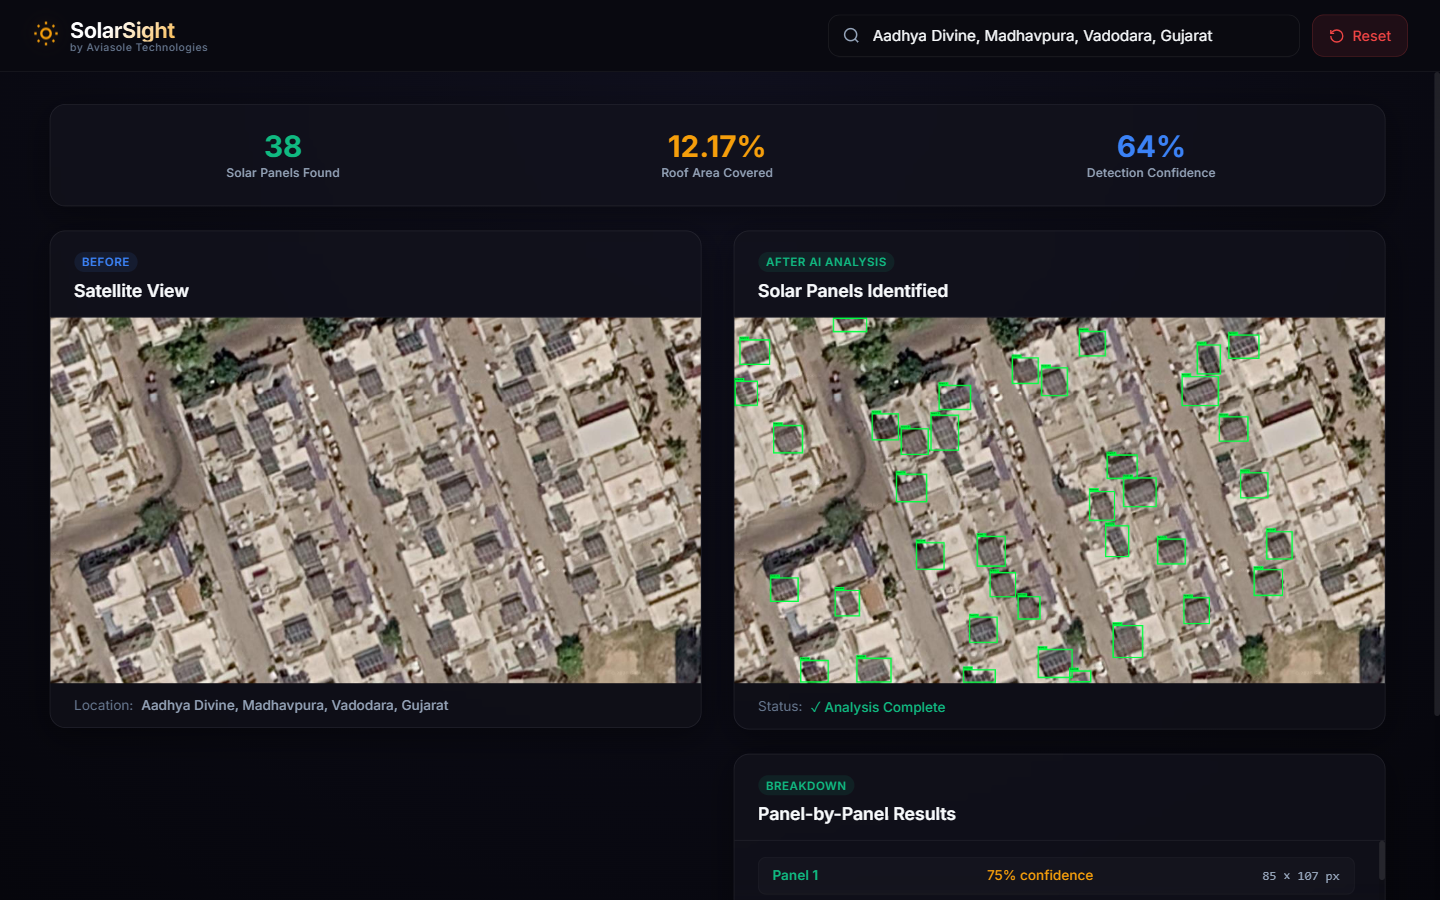This screenshot has height=900, width=1440.
Task: Open the analyzed image with green boxes
Action: click(1059, 500)
